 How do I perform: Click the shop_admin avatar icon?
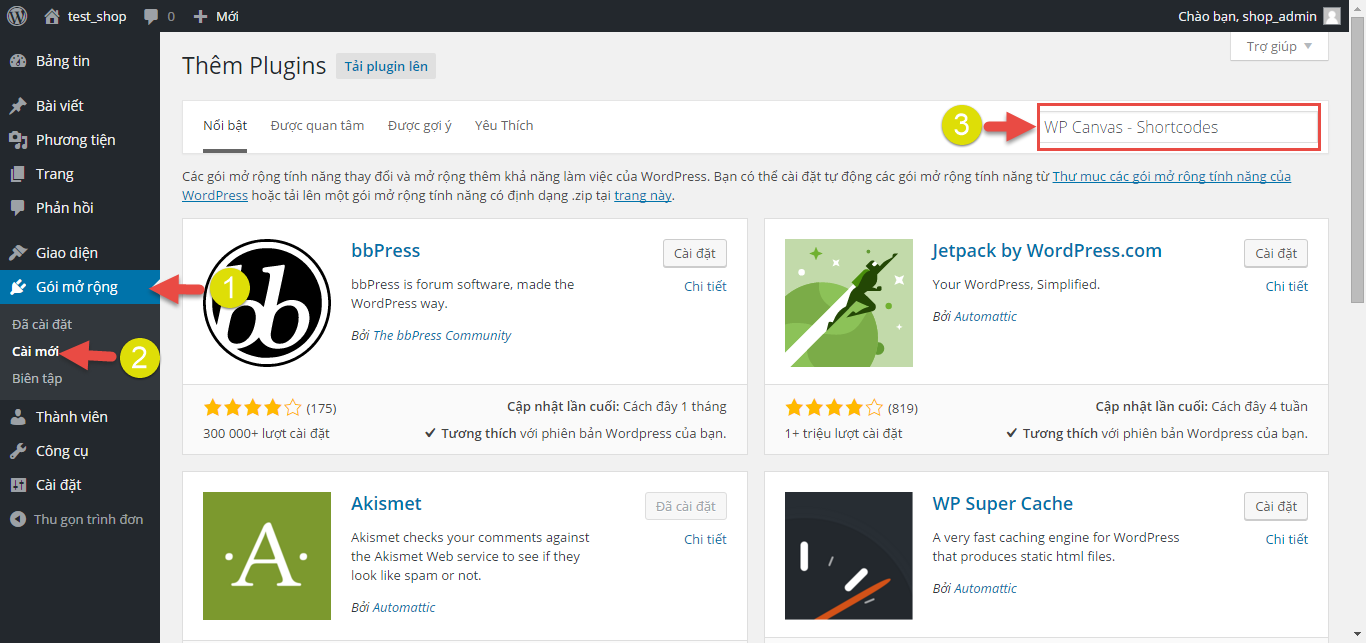click(1331, 16)
